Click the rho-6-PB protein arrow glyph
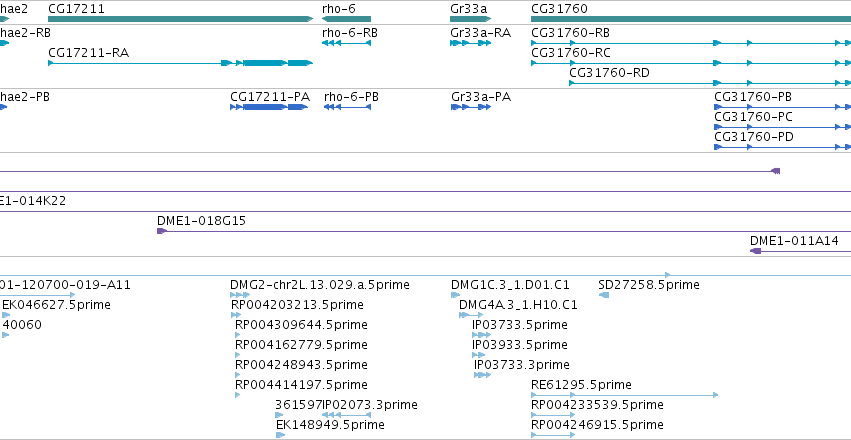The width and height of the screenshot is (851, 440). coord(347,107)
